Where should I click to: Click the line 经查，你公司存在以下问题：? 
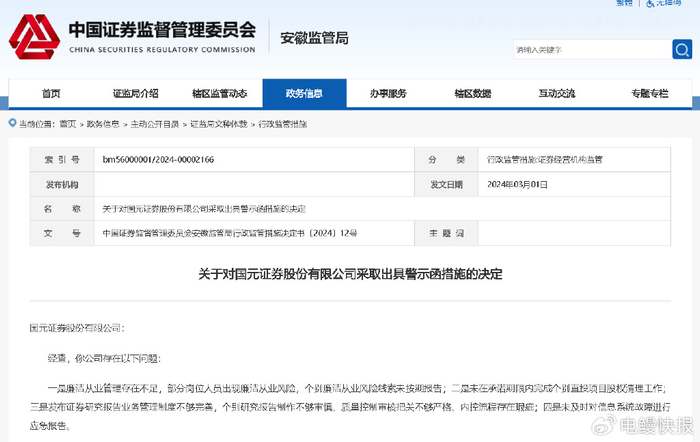point(104,359)
